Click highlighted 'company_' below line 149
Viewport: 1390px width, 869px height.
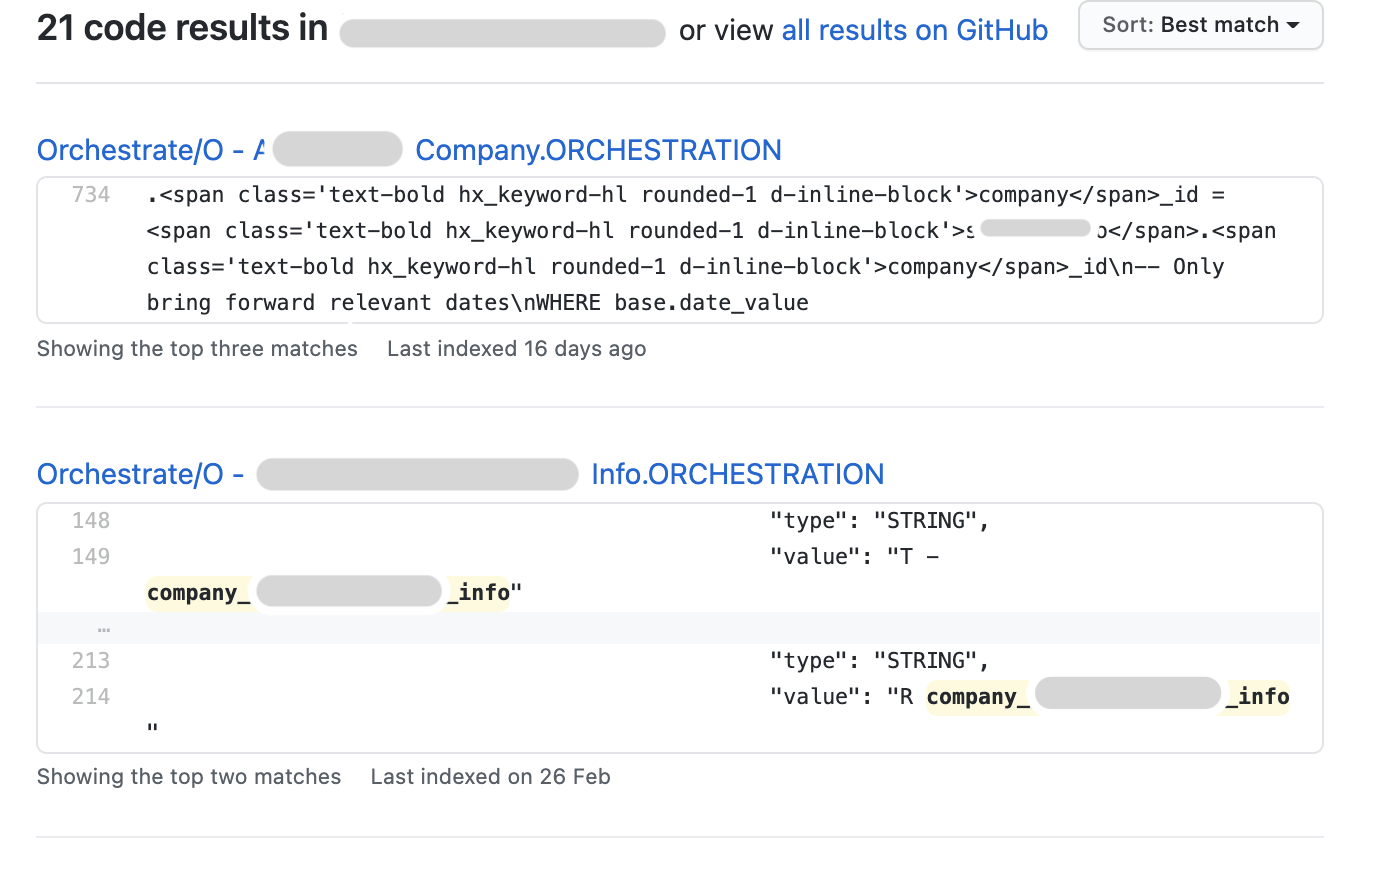198,592
